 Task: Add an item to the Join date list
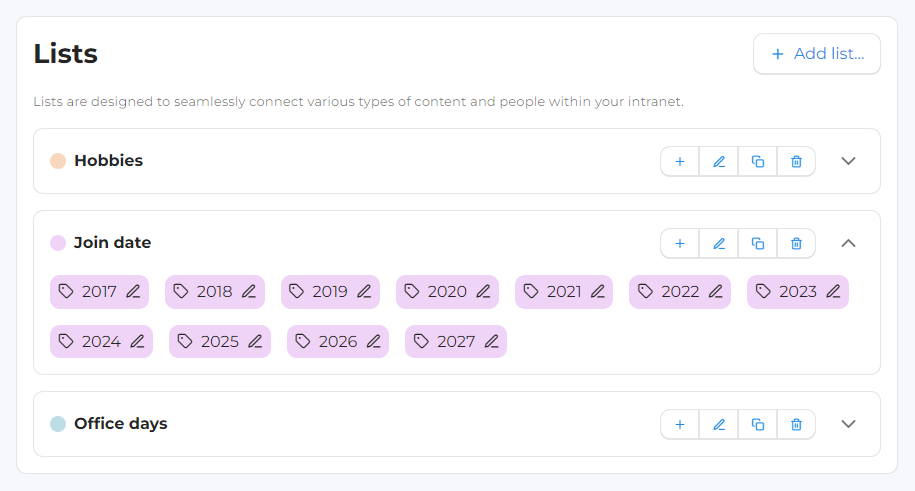tap(680, 243)
